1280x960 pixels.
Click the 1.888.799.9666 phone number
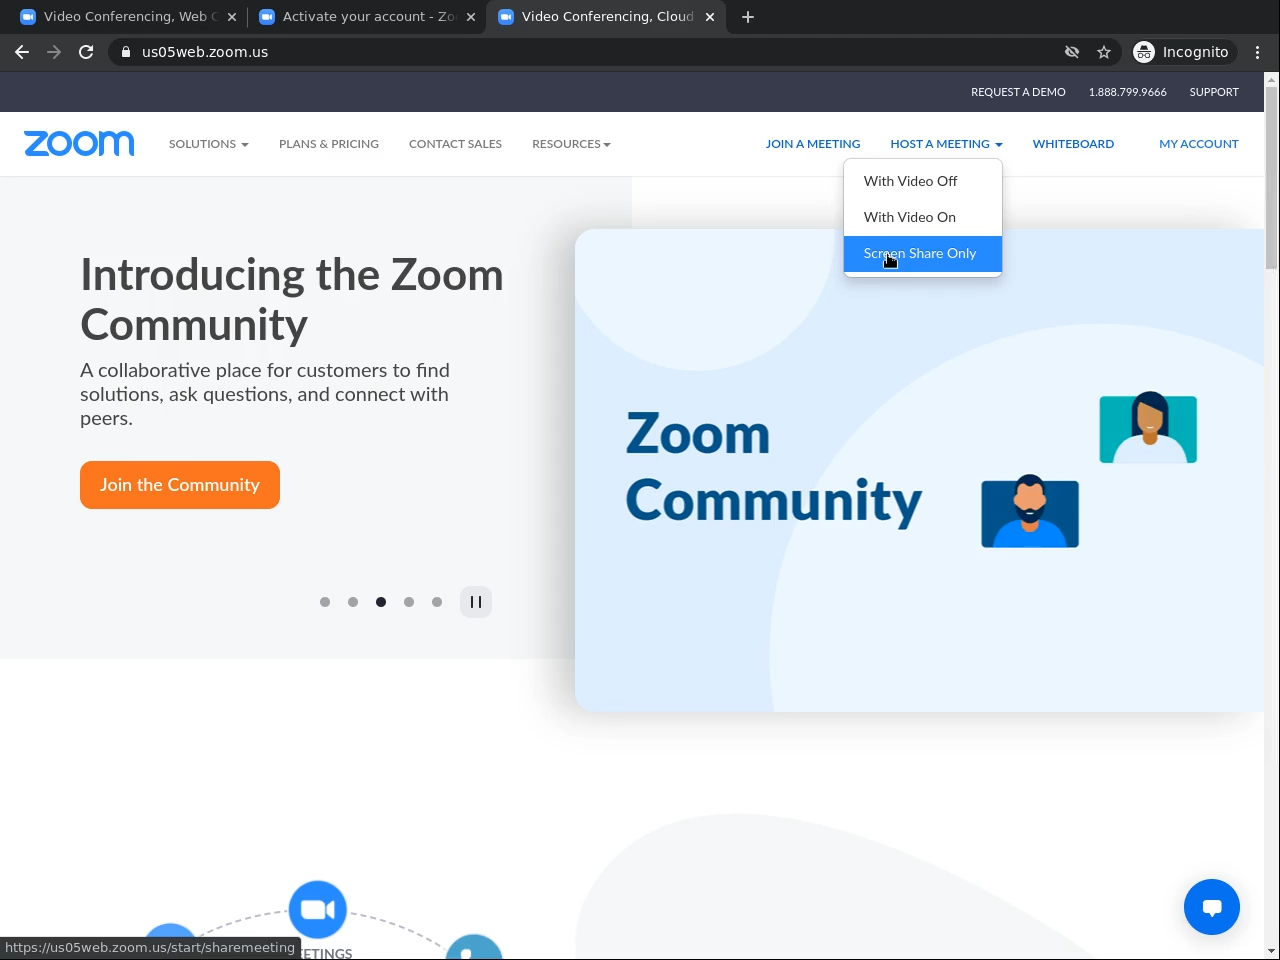coord(1128,92)
